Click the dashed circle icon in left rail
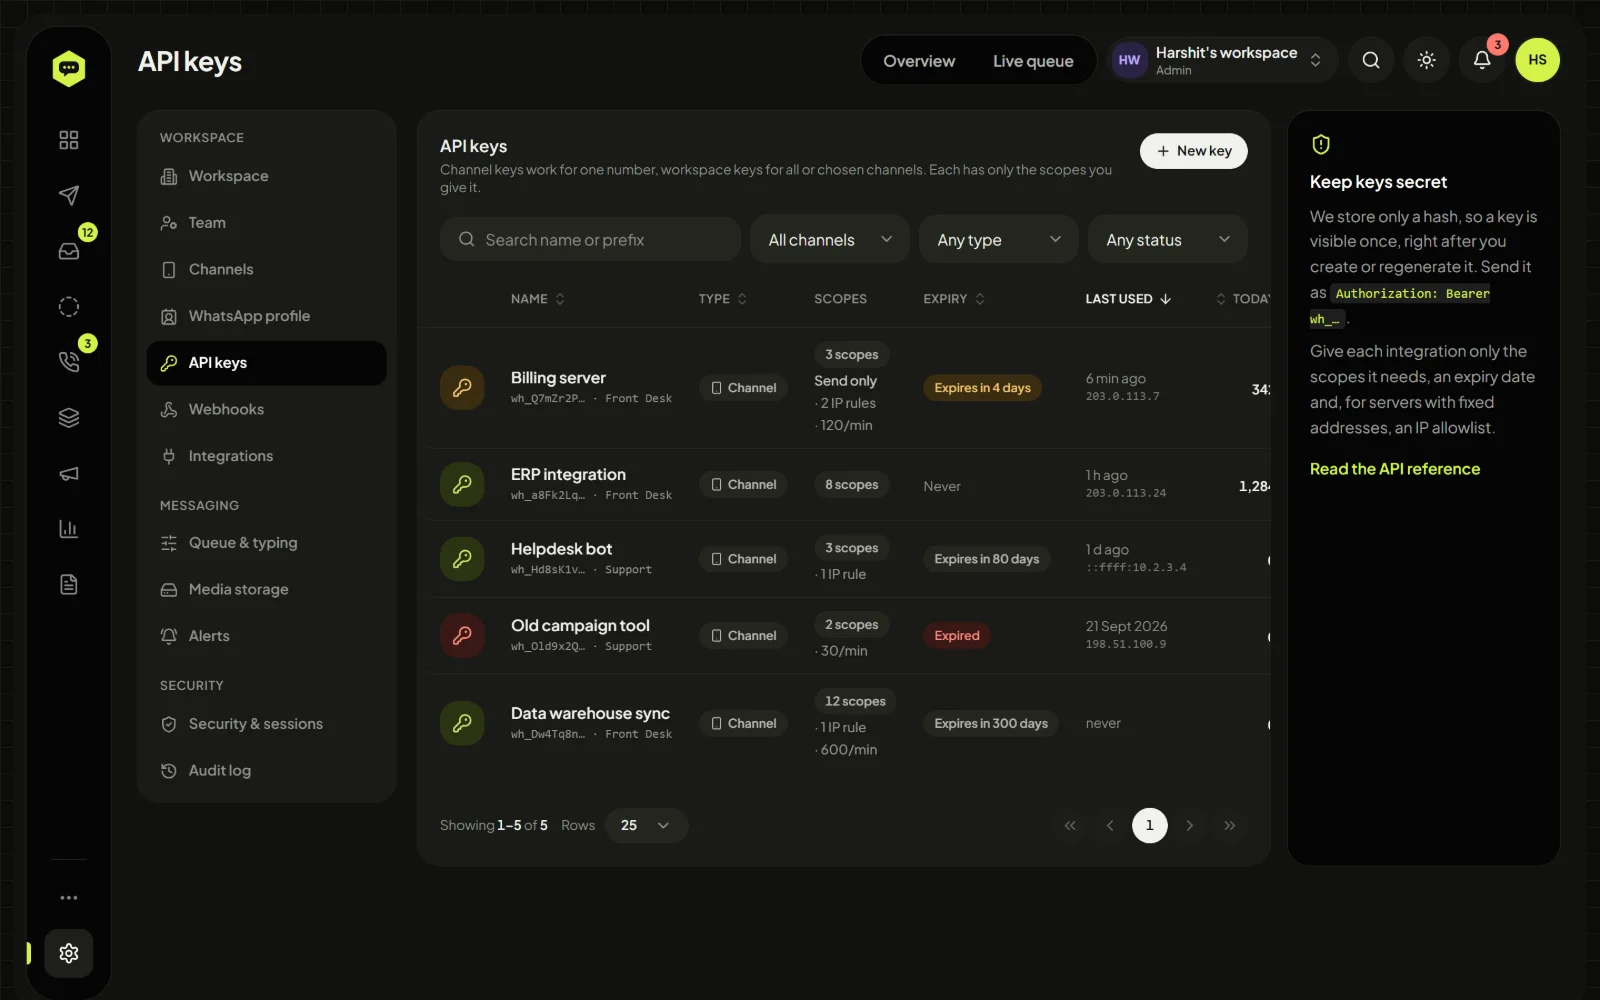Screen dimensions: 1600x1000 68,307
